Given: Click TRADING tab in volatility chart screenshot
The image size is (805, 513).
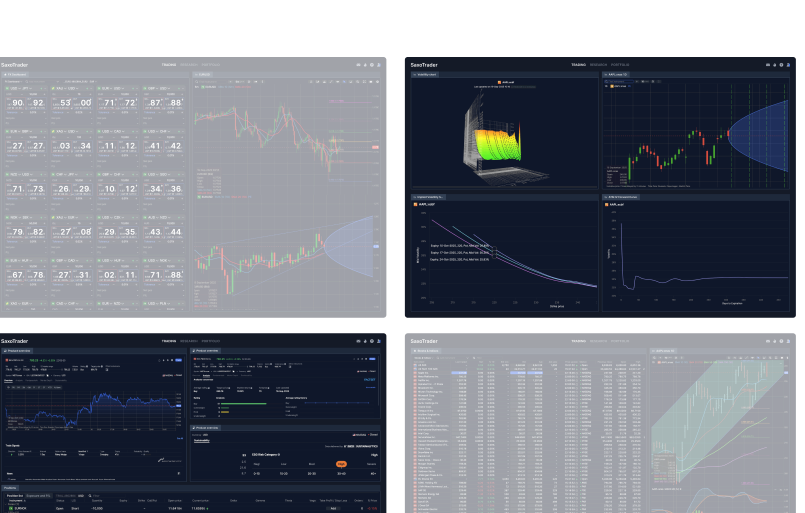Looking at the screenshot, I should pos(579,65).
